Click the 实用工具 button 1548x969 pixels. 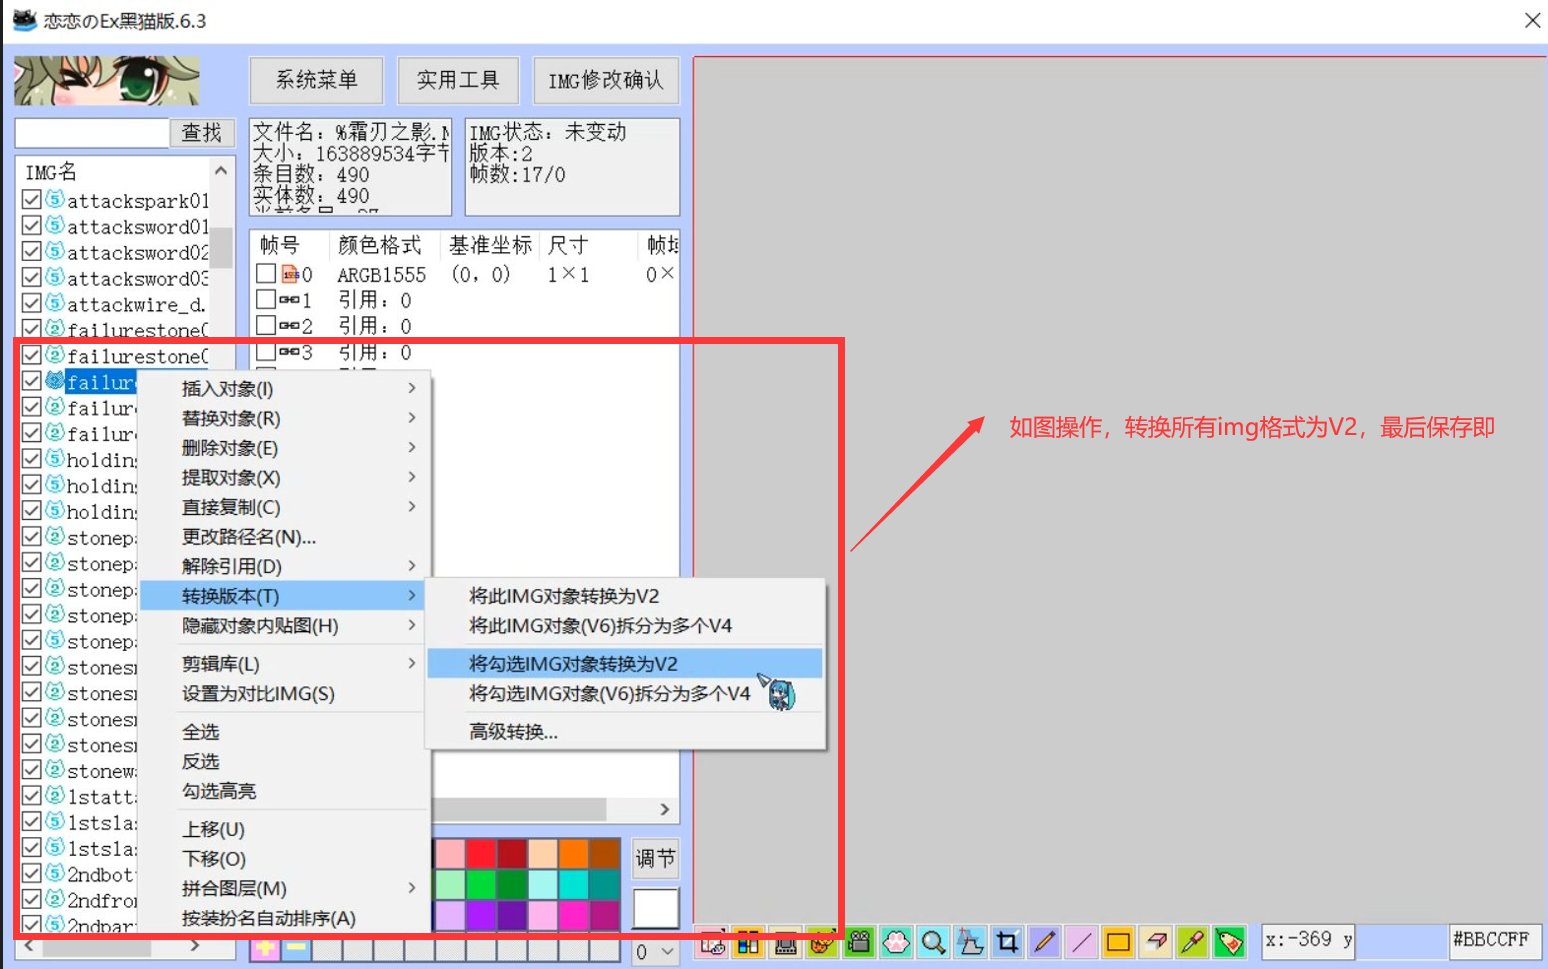pyautogui.click(x=458, y=80)
